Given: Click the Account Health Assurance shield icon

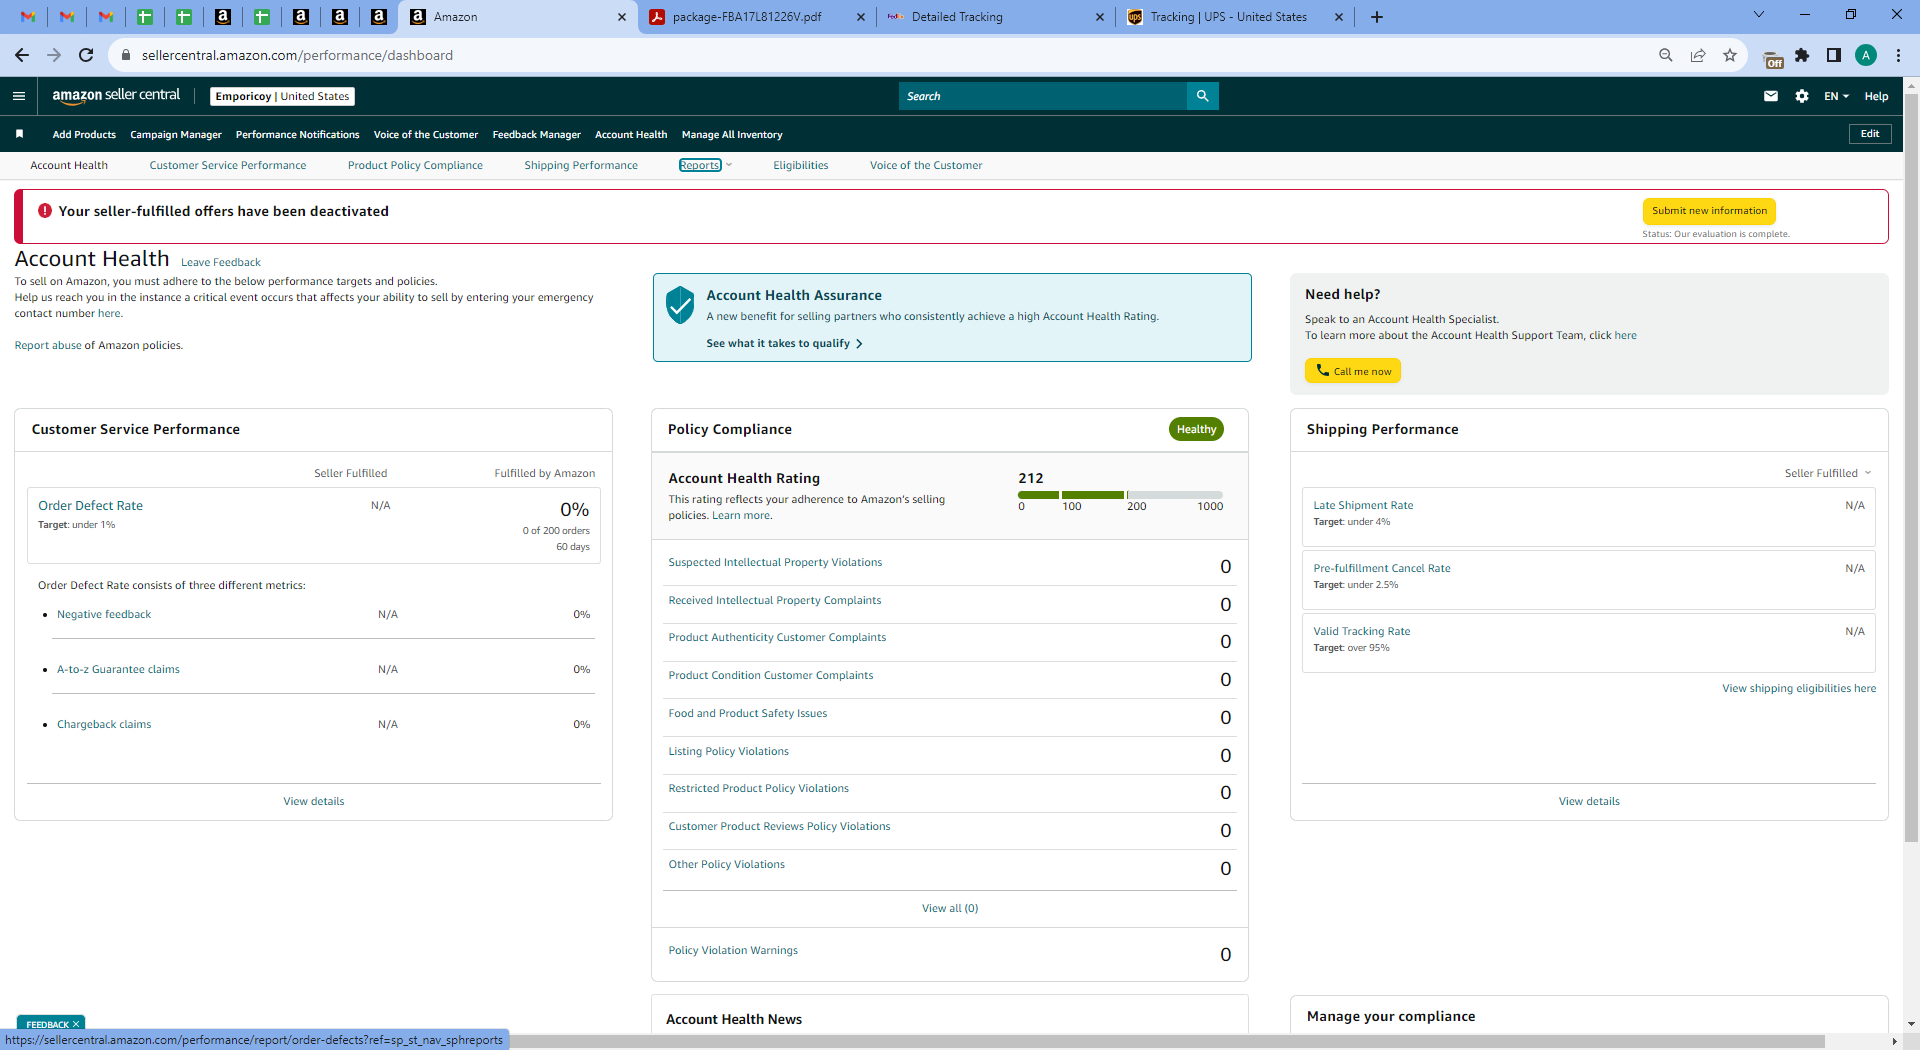Looking at the screenshot, I should click(x=680, y=305).
